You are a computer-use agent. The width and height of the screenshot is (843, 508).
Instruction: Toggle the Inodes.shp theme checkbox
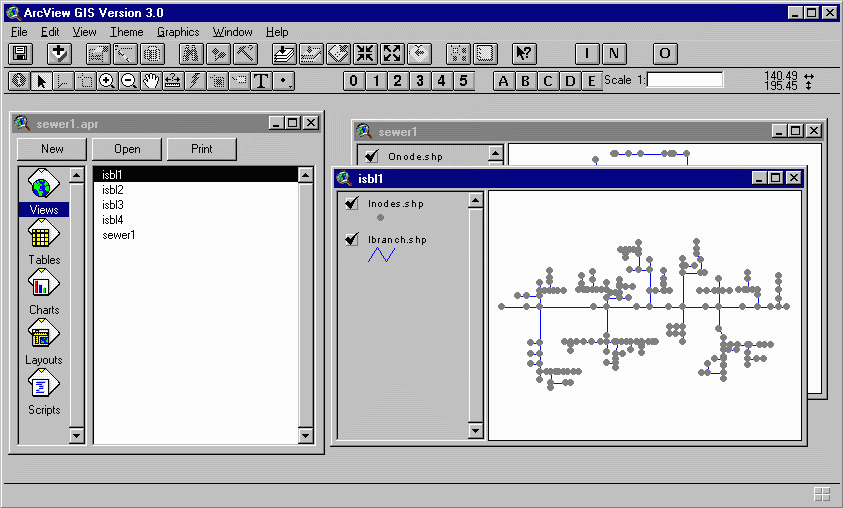(351, 204)
